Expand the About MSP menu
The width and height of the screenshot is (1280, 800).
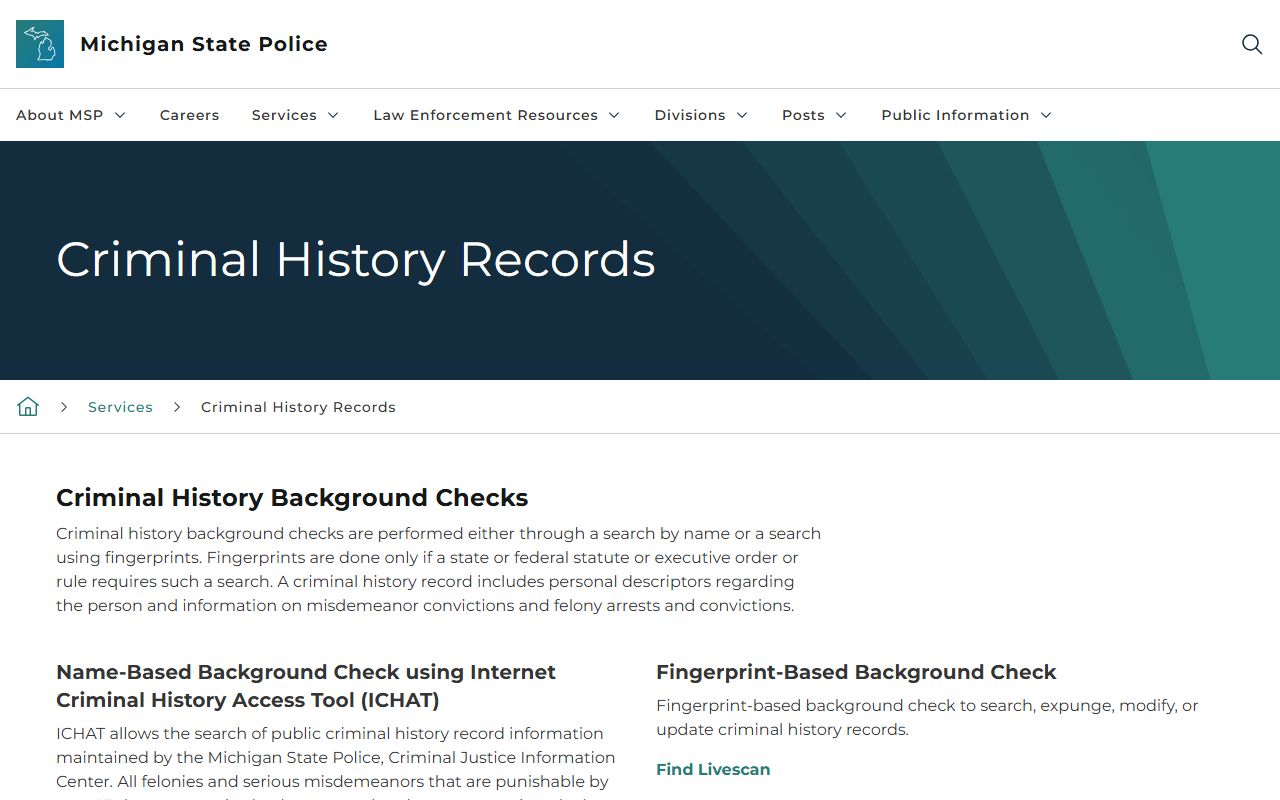[71, 115]
